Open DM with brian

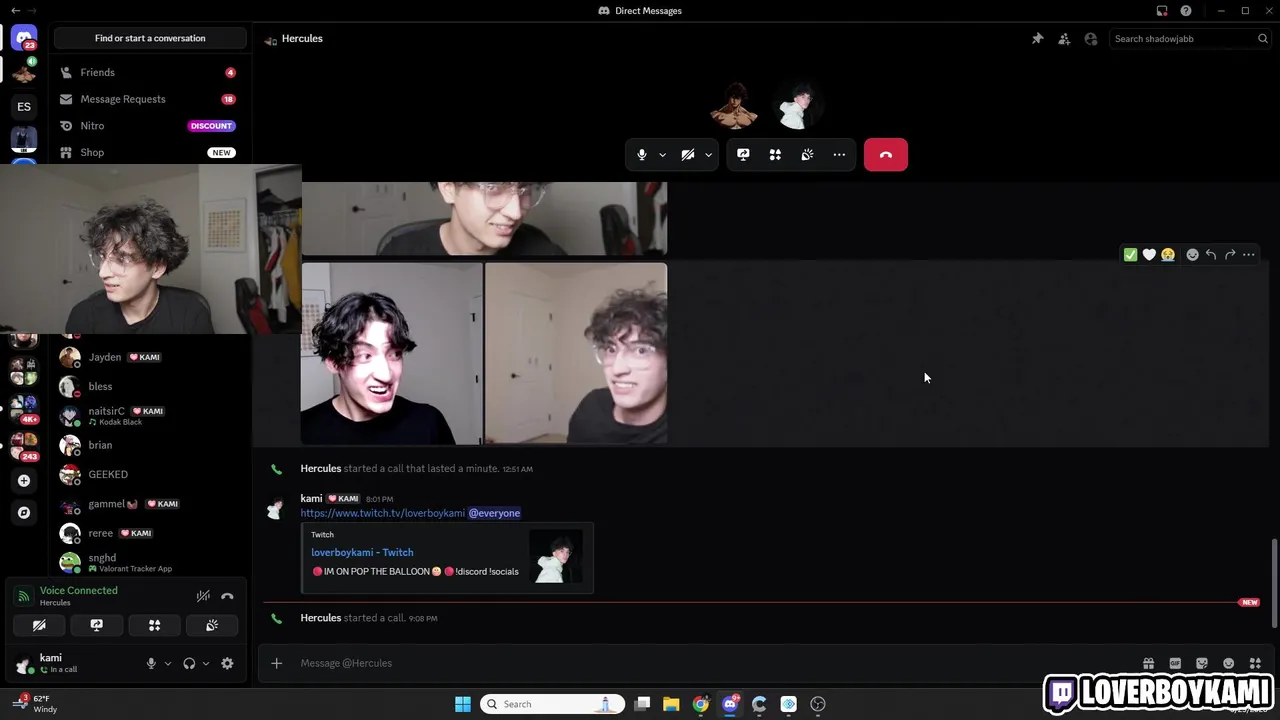coord(150,445)
